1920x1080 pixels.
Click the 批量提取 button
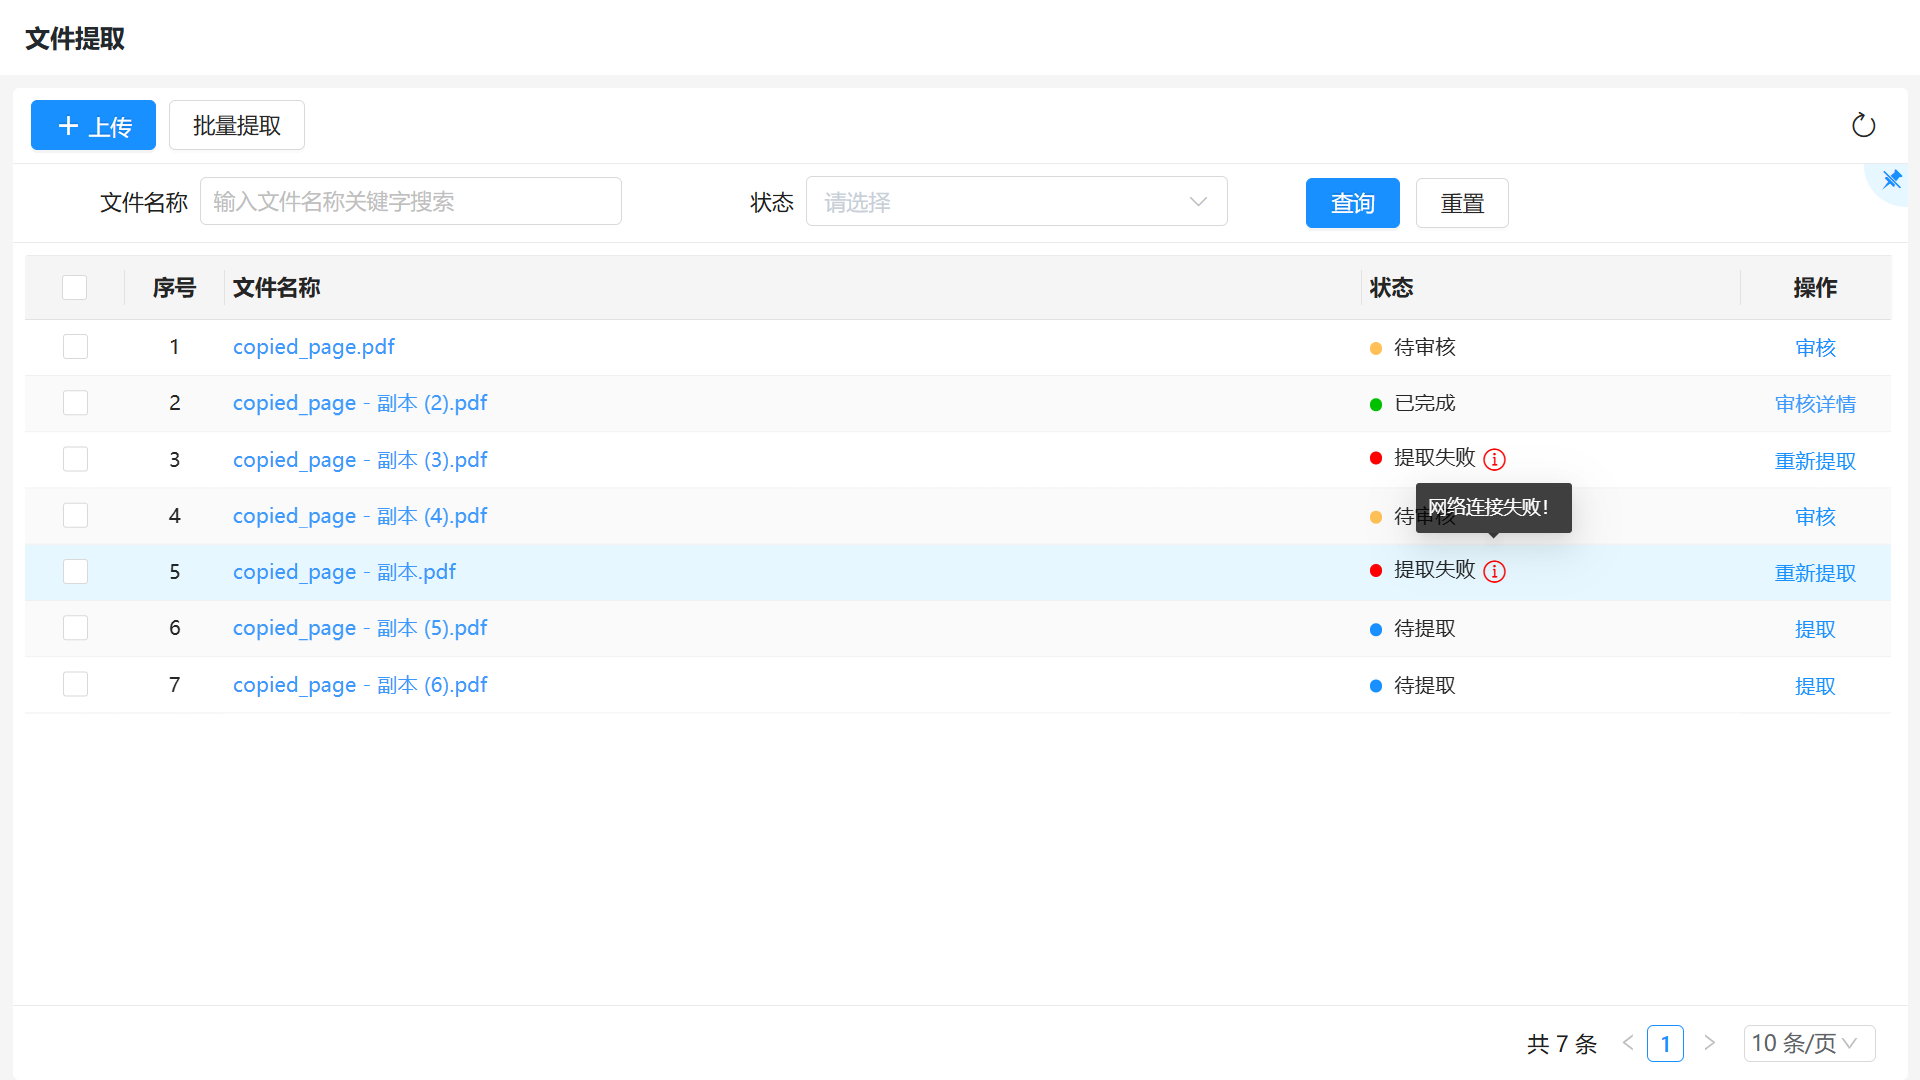pyautogui.click(x=237, y=125)
